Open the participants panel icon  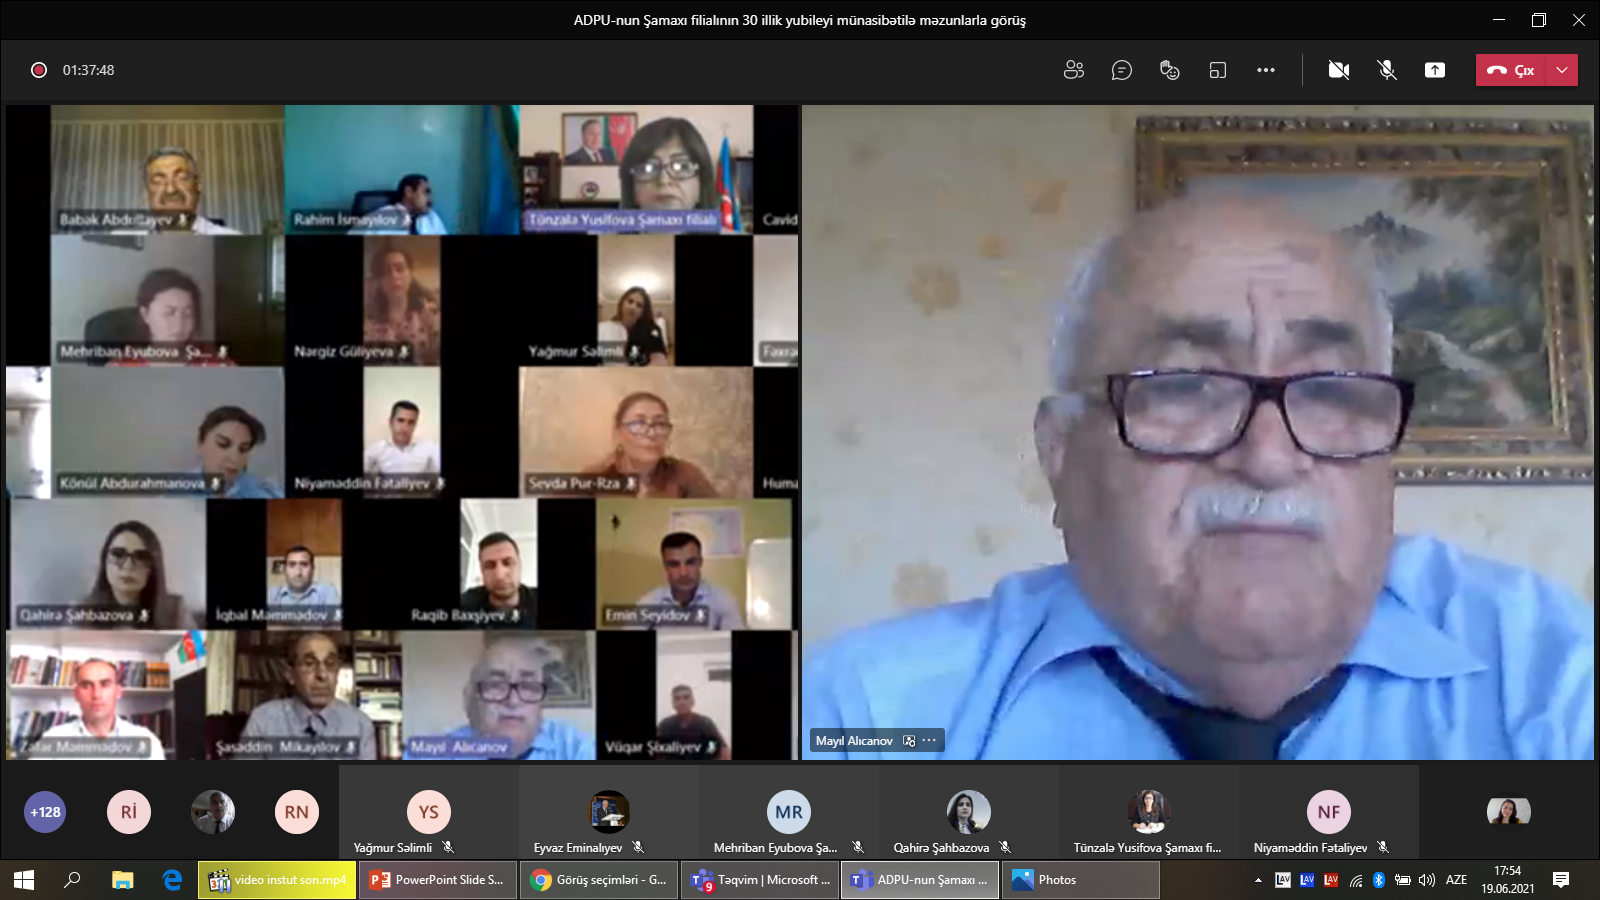(1074, 70)
